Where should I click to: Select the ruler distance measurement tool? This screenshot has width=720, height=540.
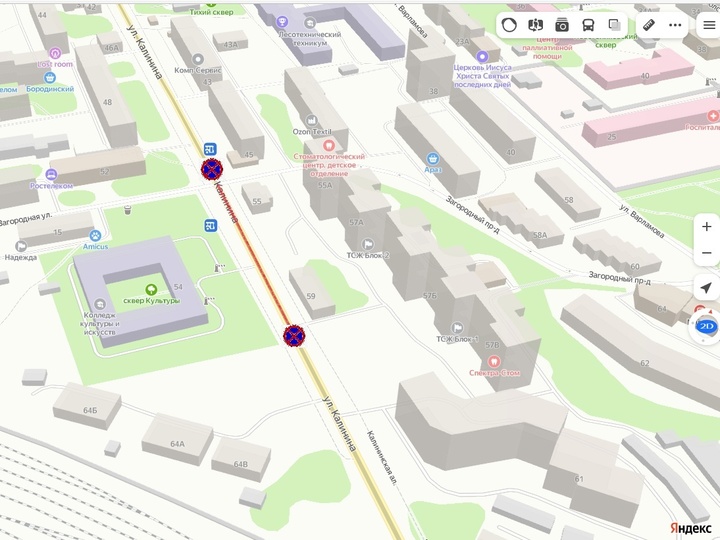pos(649,25)
